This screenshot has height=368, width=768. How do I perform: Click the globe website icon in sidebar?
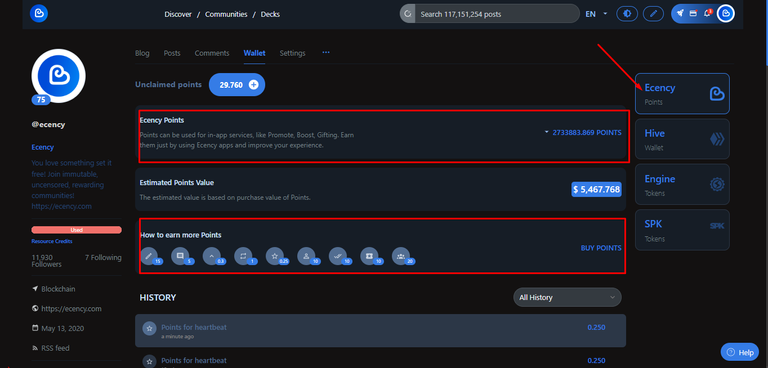(35, 309)
